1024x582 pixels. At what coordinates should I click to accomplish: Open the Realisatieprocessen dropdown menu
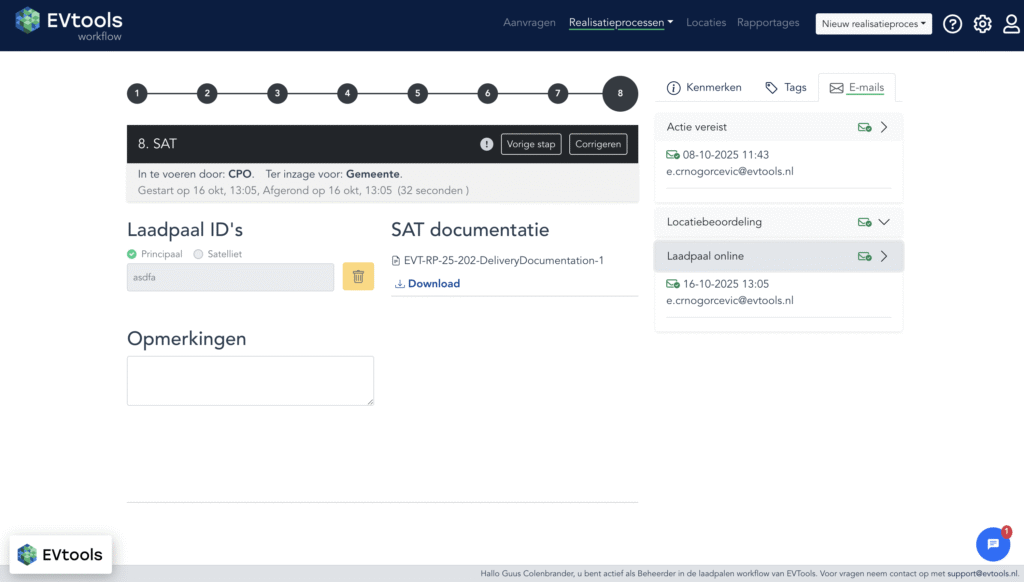pos(620,23)
